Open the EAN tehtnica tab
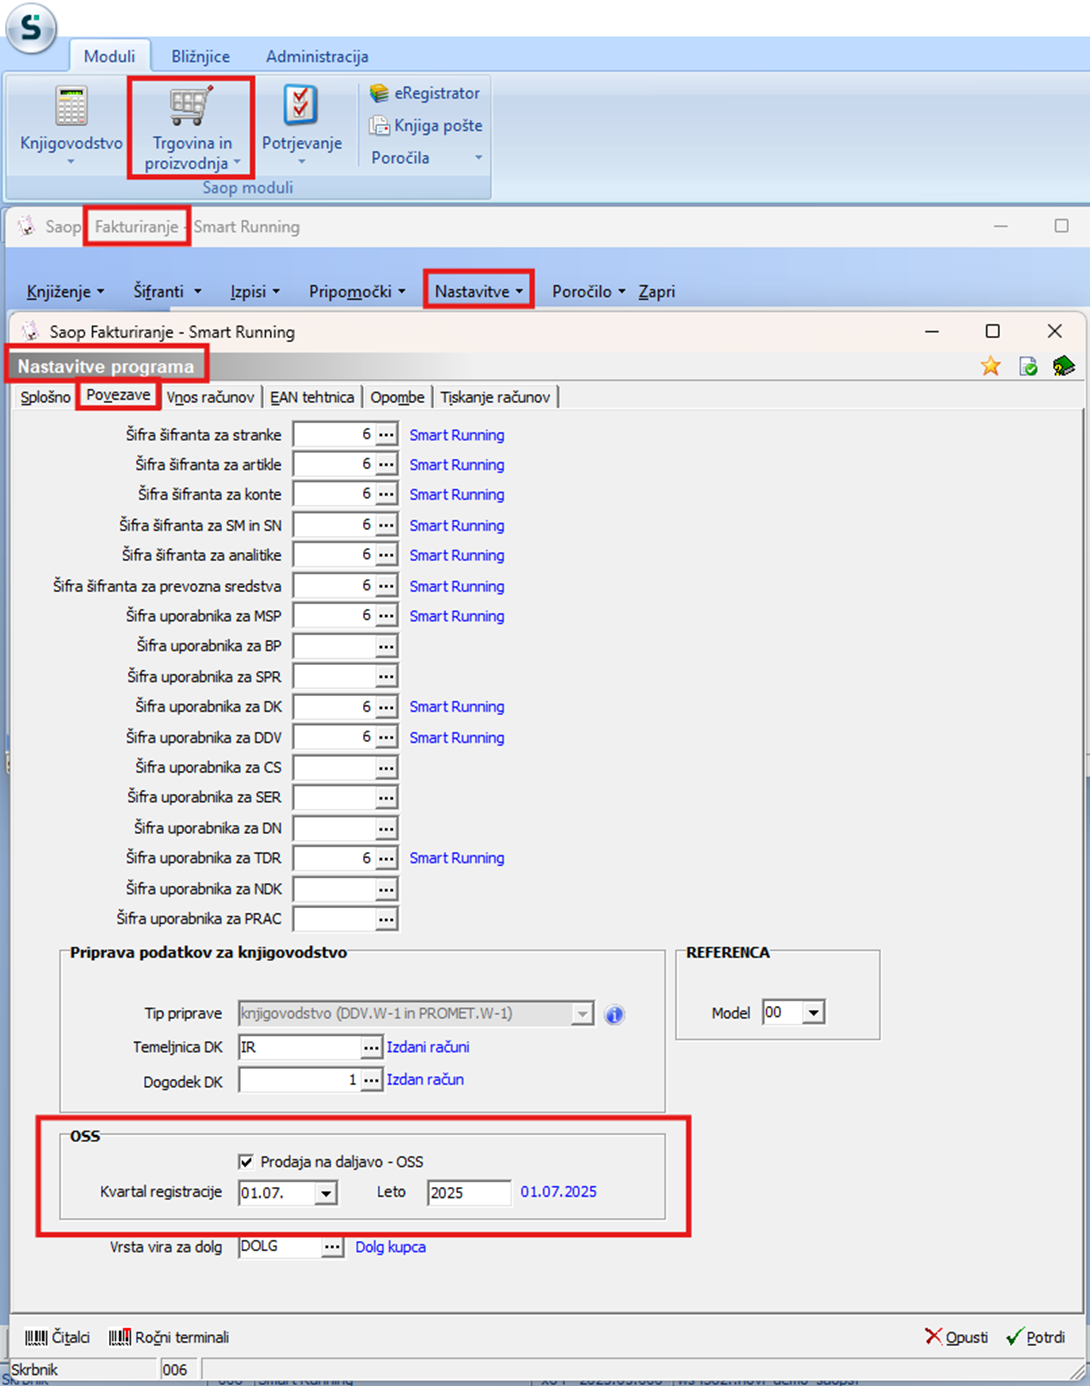The image size is (1090, 1386). [x=312, y=397]
